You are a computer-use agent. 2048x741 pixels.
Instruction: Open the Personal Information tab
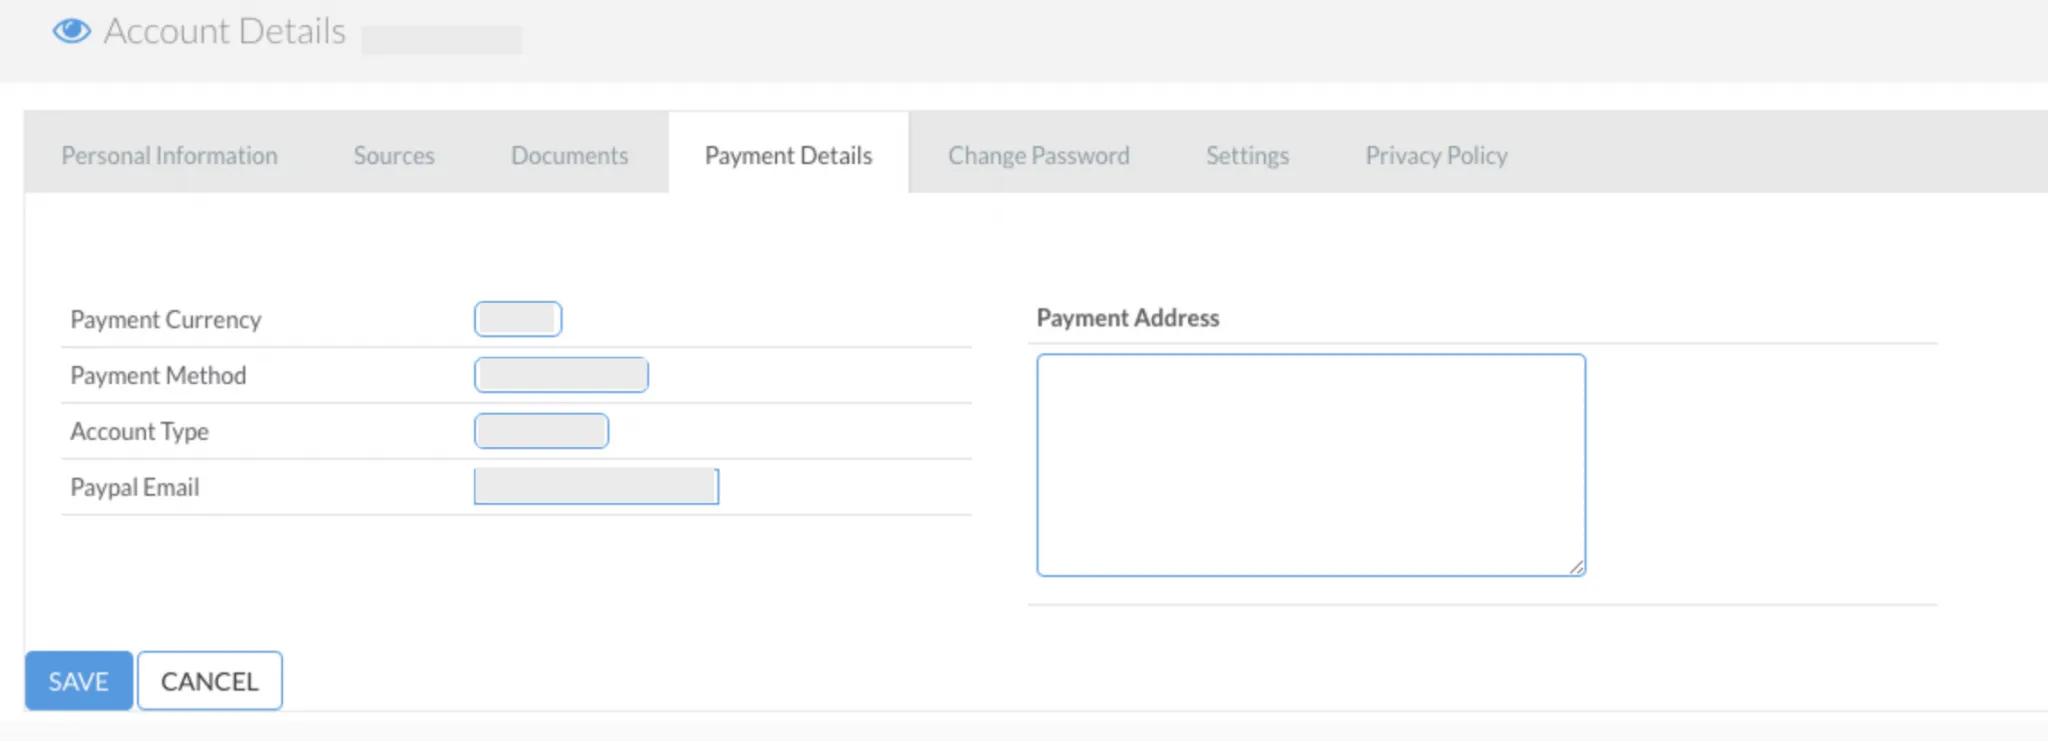click(x=169, y=155)
